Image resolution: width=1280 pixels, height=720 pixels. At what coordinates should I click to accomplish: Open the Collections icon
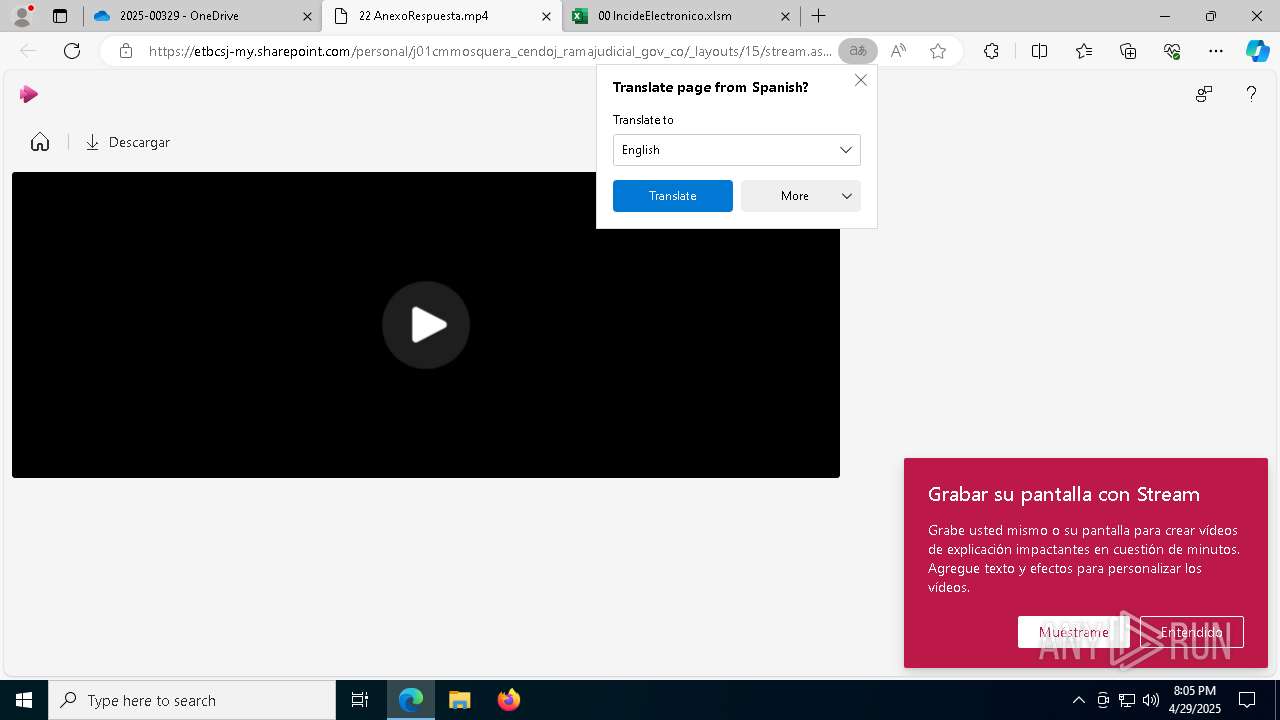1128,51
